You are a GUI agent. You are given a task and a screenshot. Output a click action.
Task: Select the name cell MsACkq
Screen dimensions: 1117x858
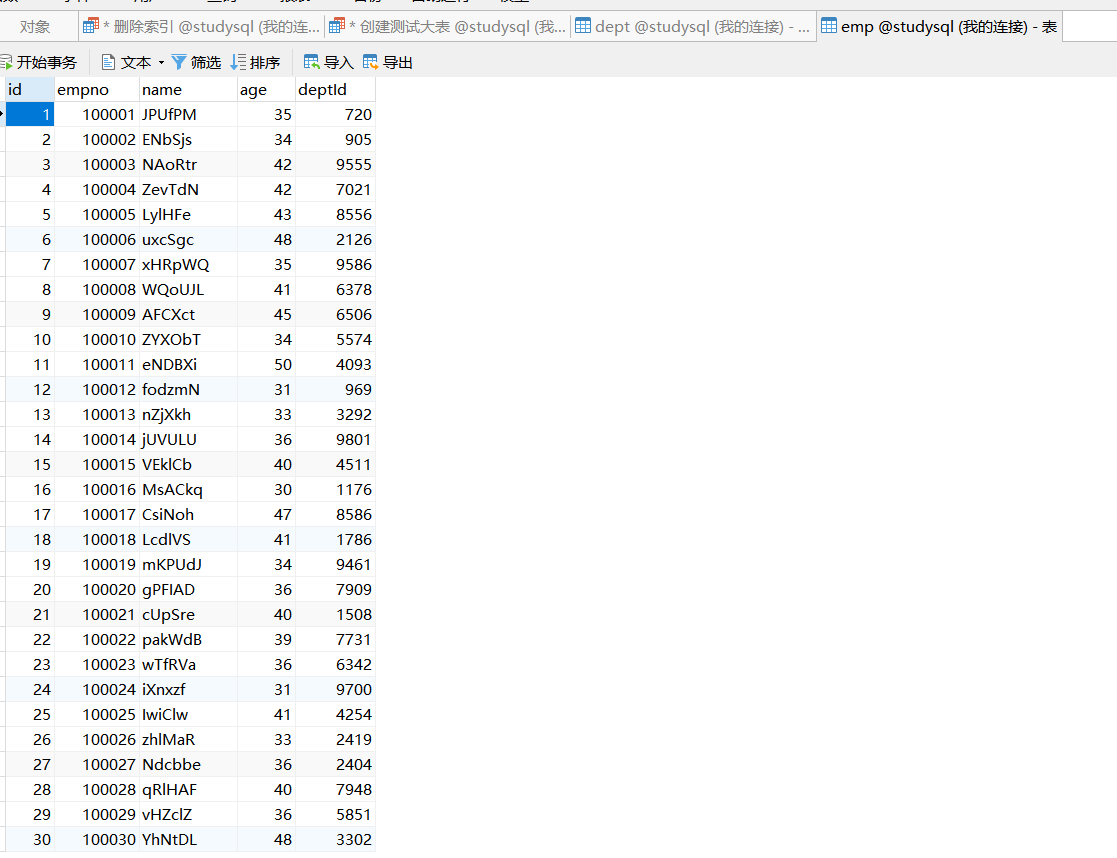click(187, 490)
